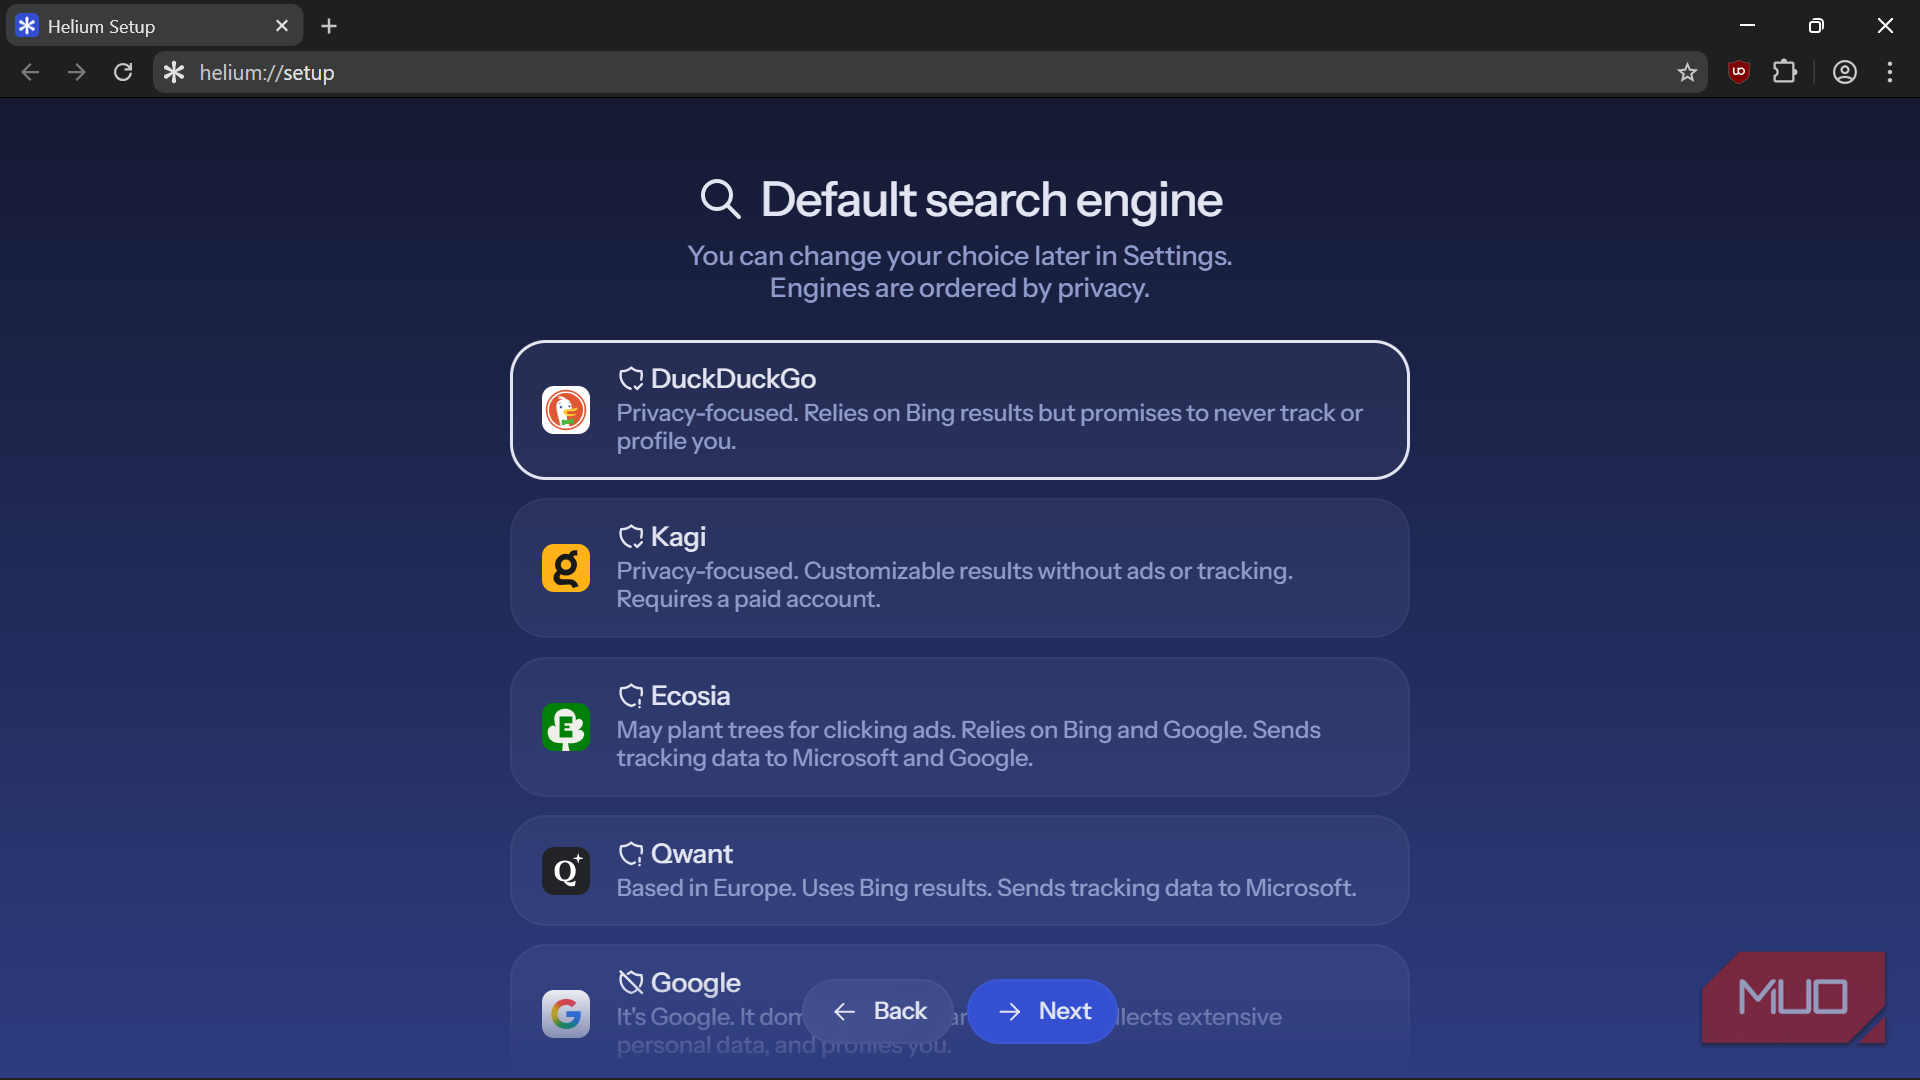Open a new tab with plus button
The width and height of the screenshot is (1920, 1080).
329,26
